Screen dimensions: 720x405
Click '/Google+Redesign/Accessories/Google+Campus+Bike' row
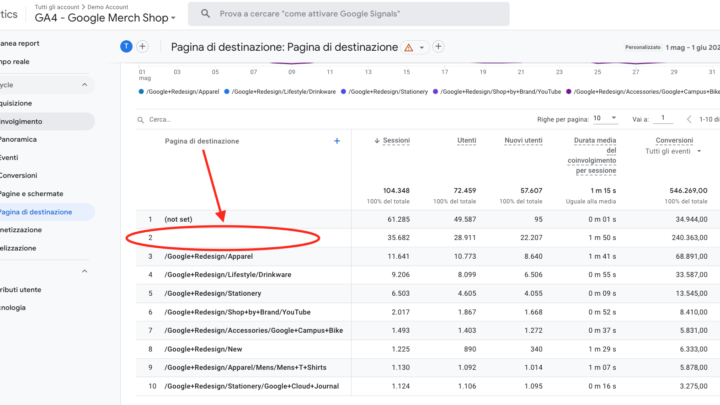pyautogui.click(x=253, y=331)
